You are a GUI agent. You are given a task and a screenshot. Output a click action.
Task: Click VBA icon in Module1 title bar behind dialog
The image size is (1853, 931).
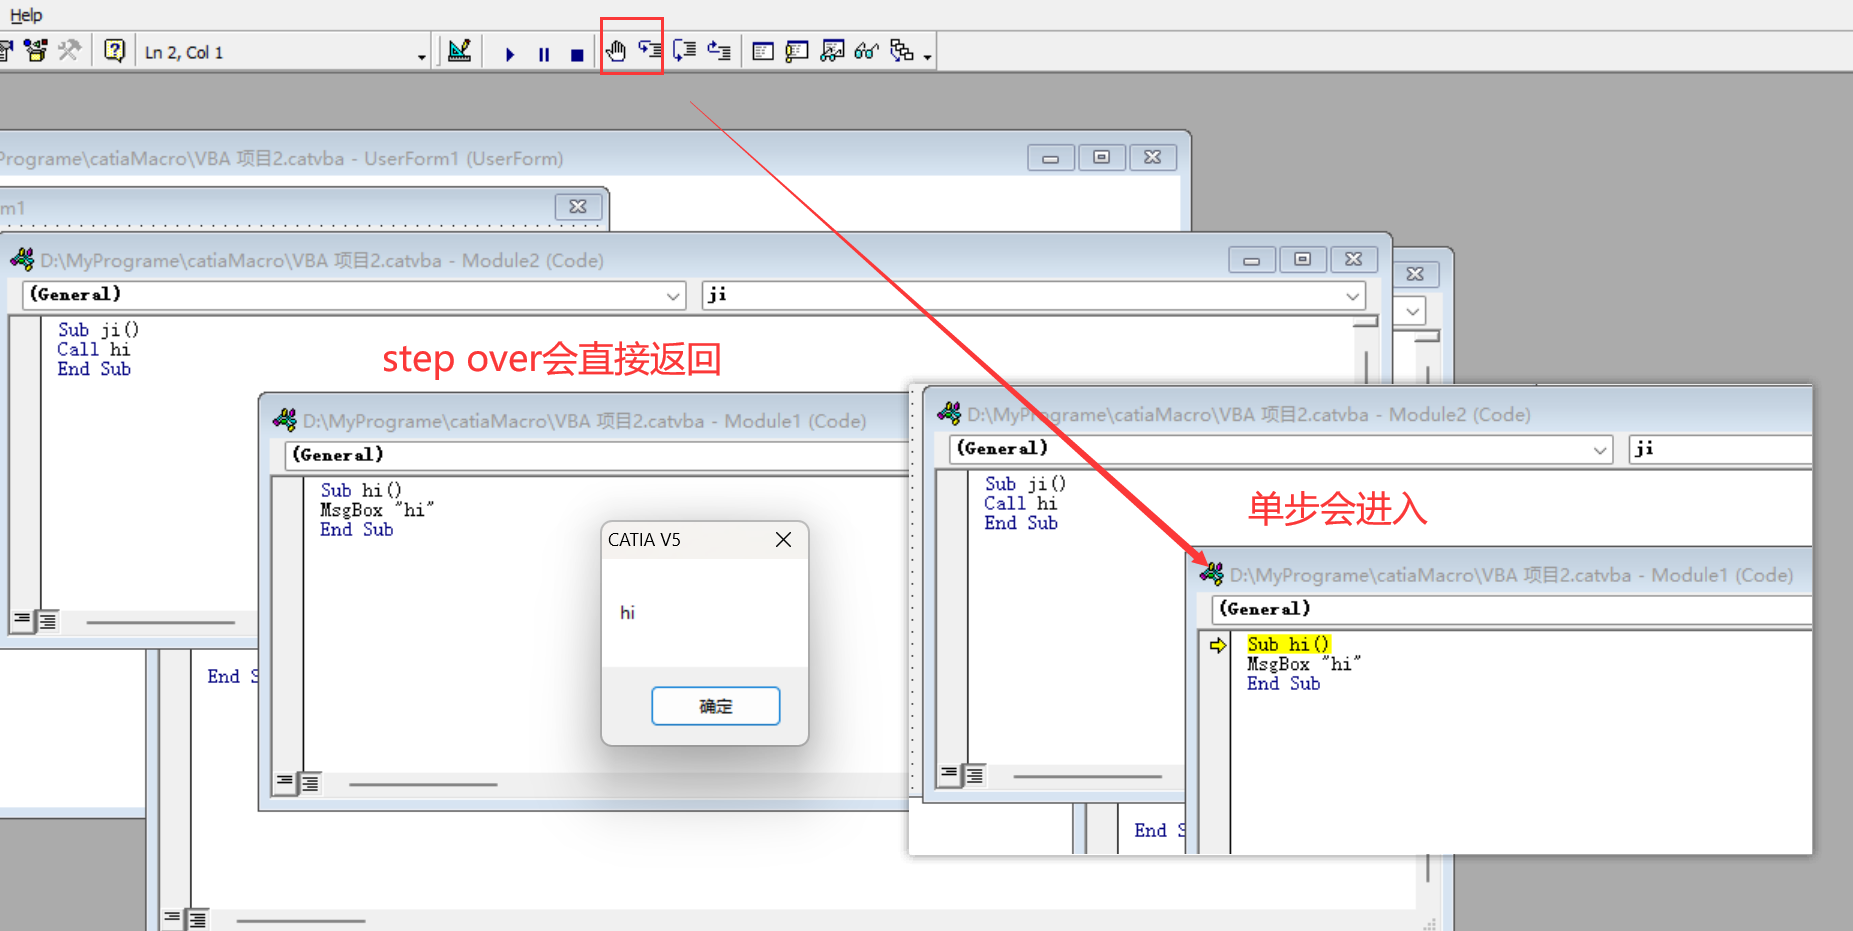tap(285, 420)
